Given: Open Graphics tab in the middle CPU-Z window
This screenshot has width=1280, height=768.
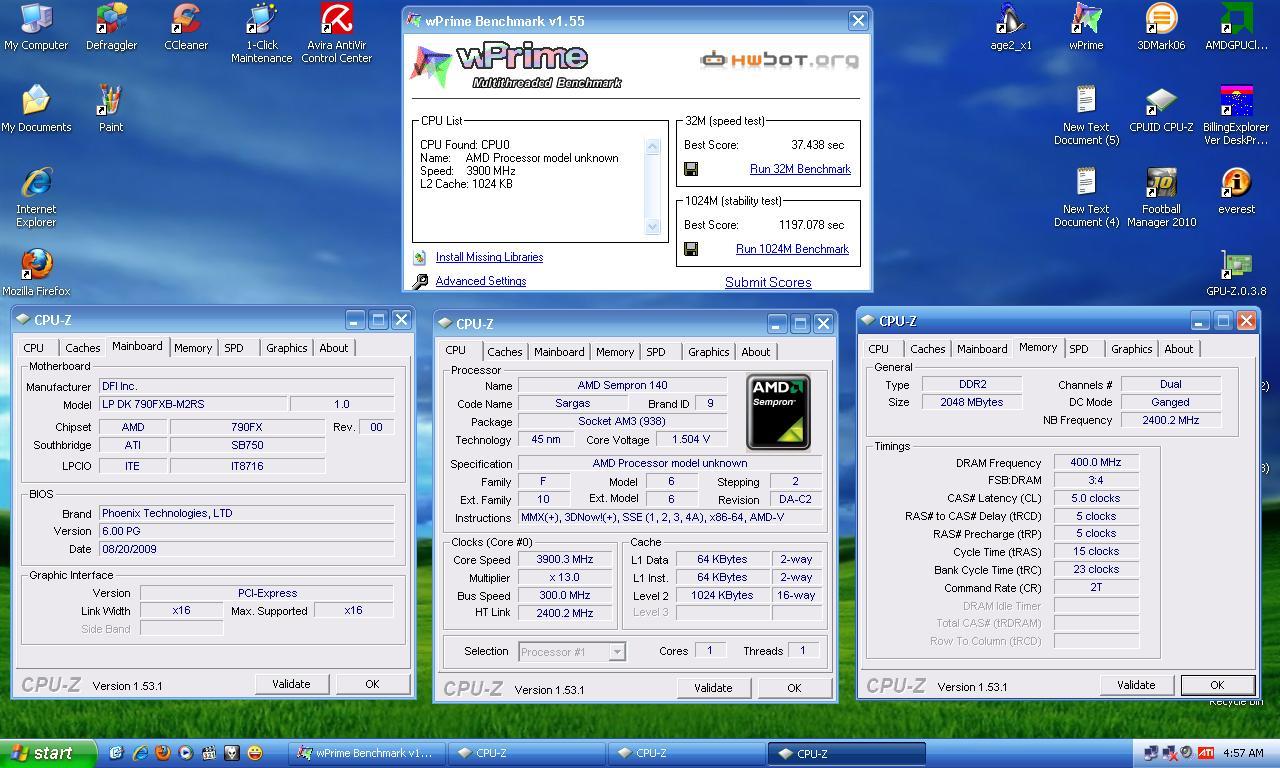Looking at the screenshot, I should coord(708,352).
